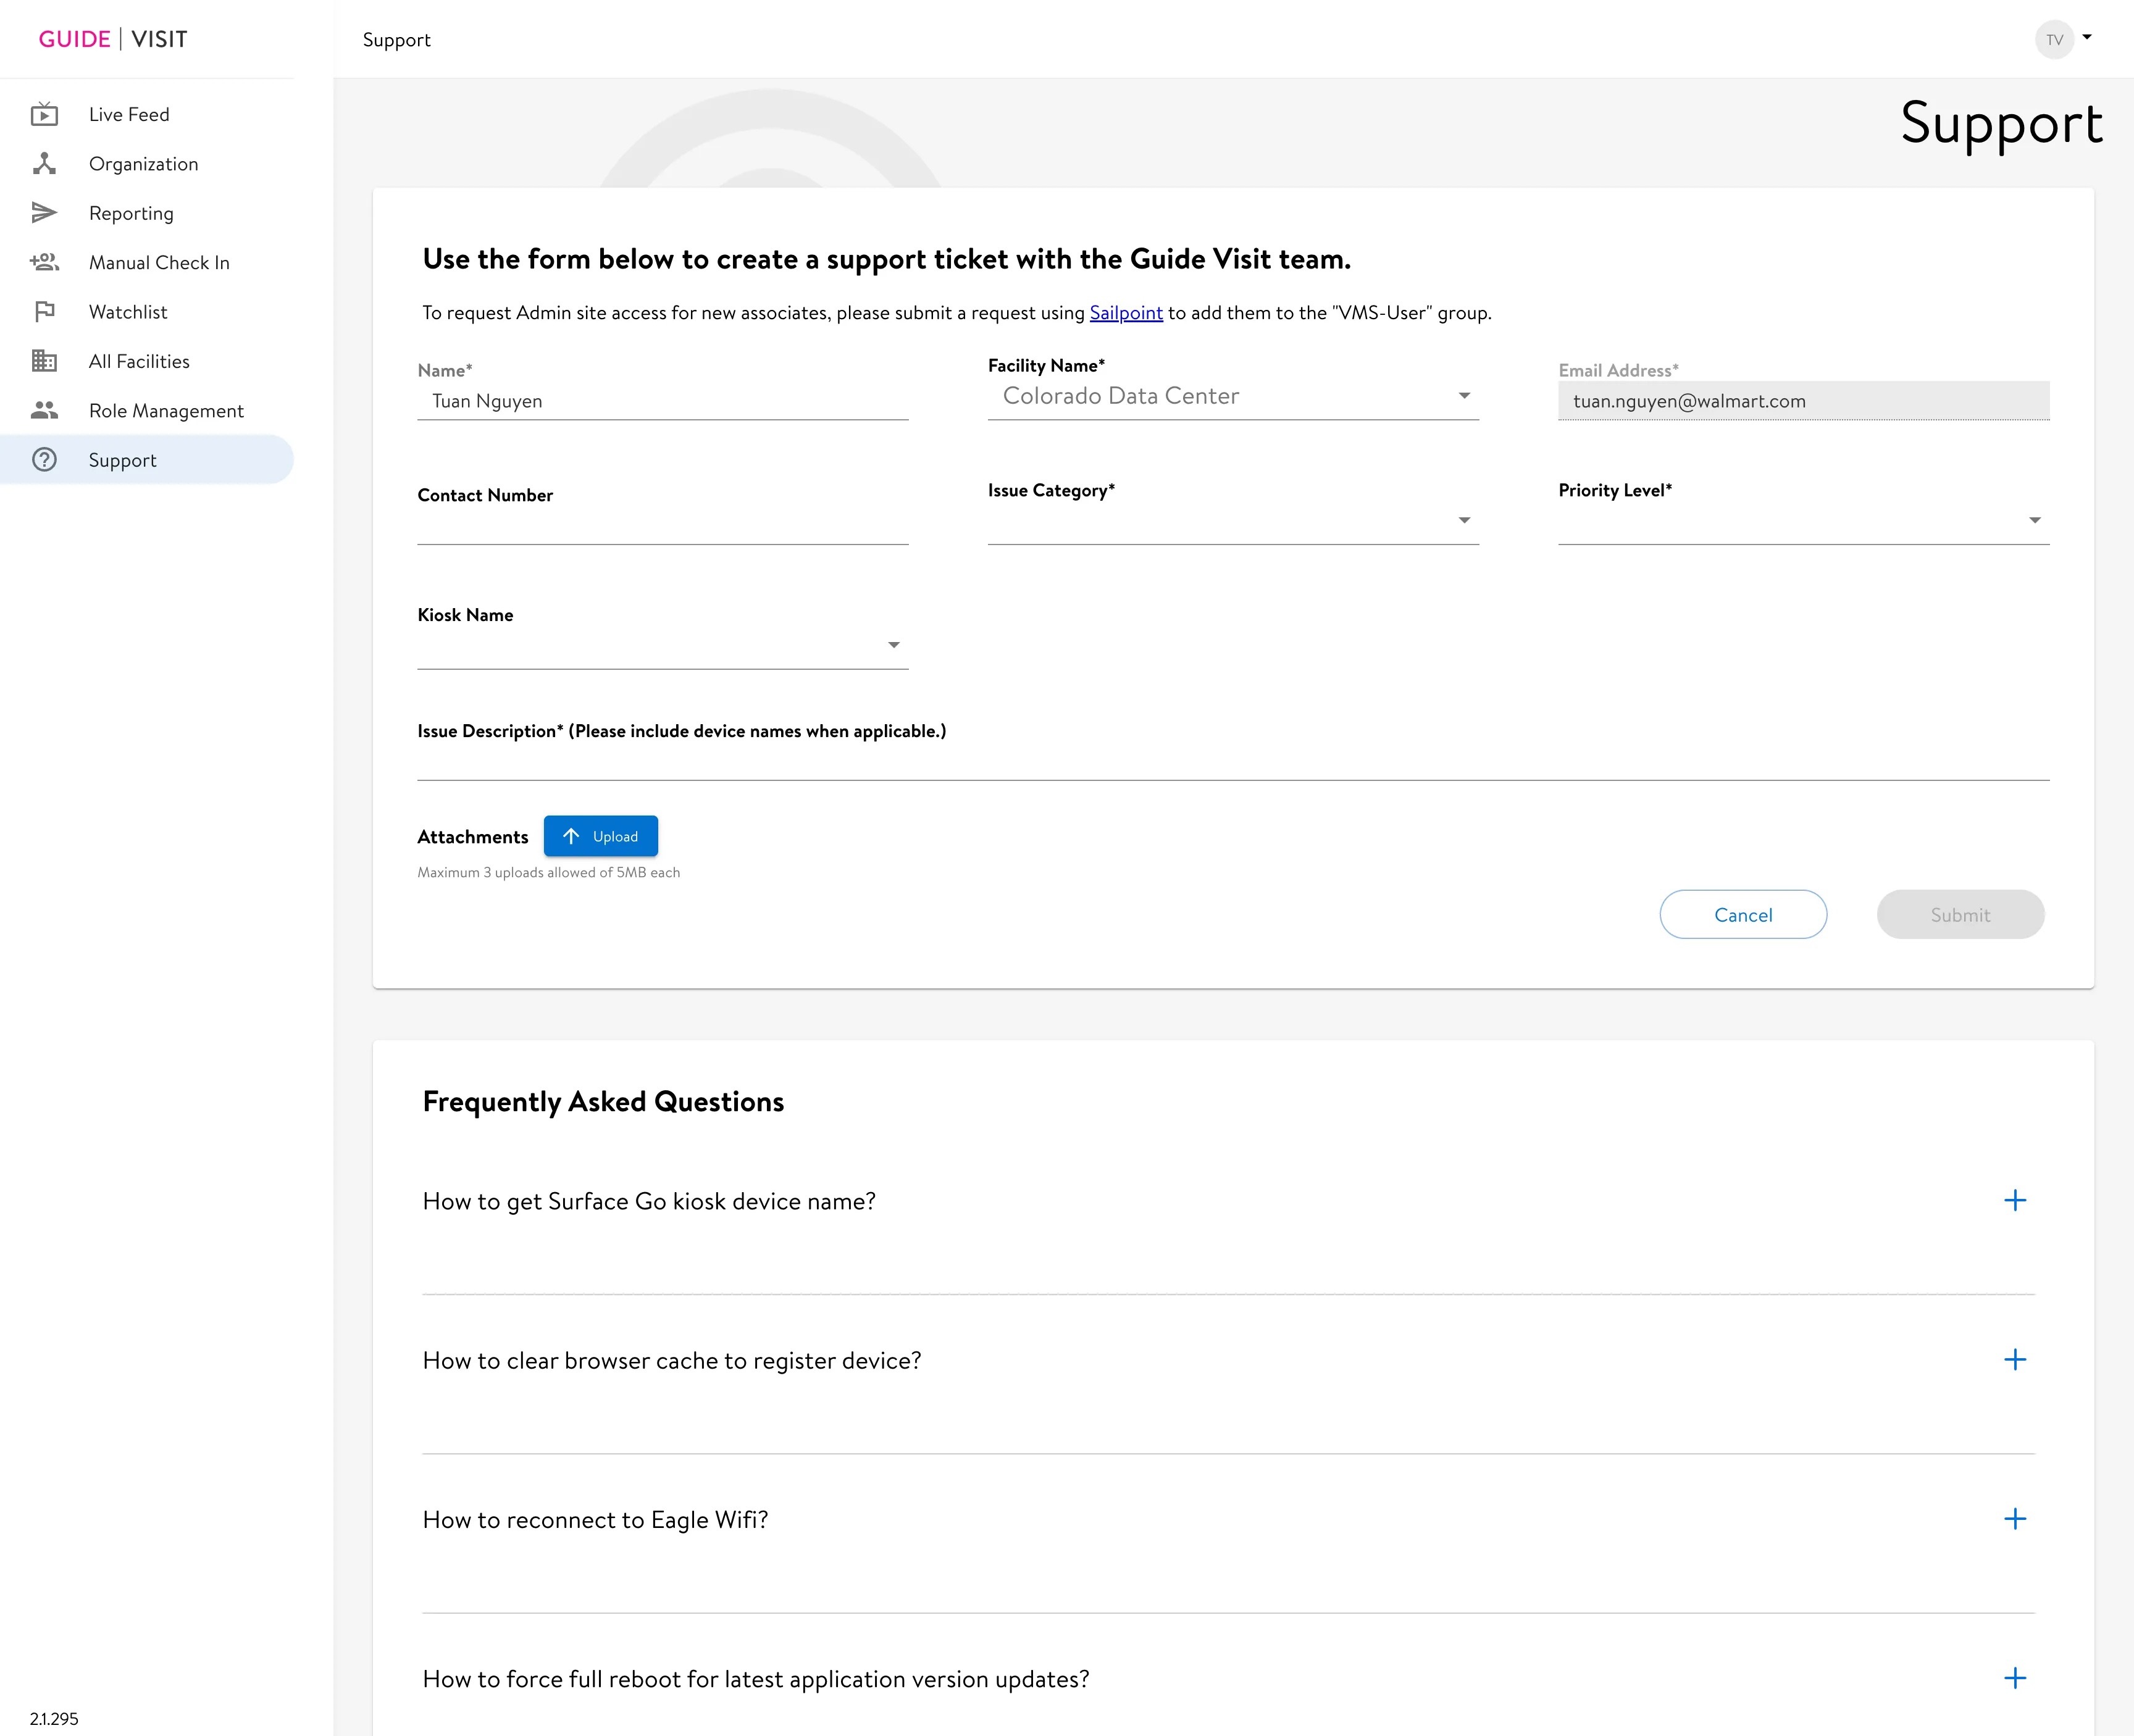Follow the Sailpoint link
This screenshot has height=1736, width=2134.
1126,313
